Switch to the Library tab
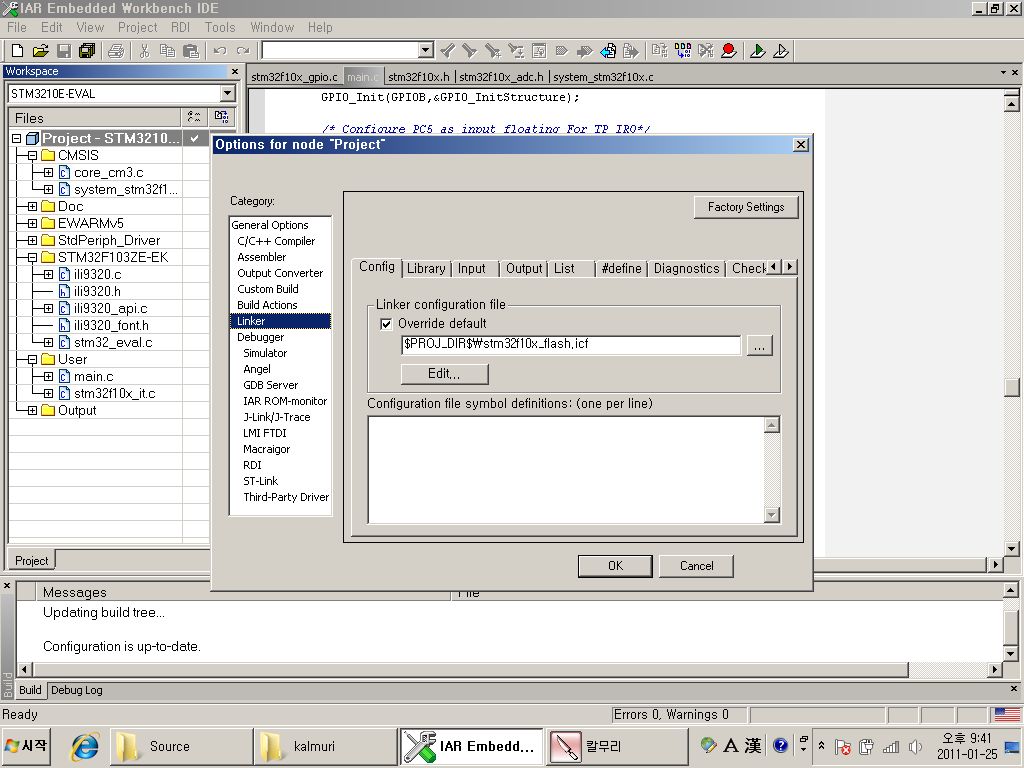The image size is (1024, 768). coord(426,268)
